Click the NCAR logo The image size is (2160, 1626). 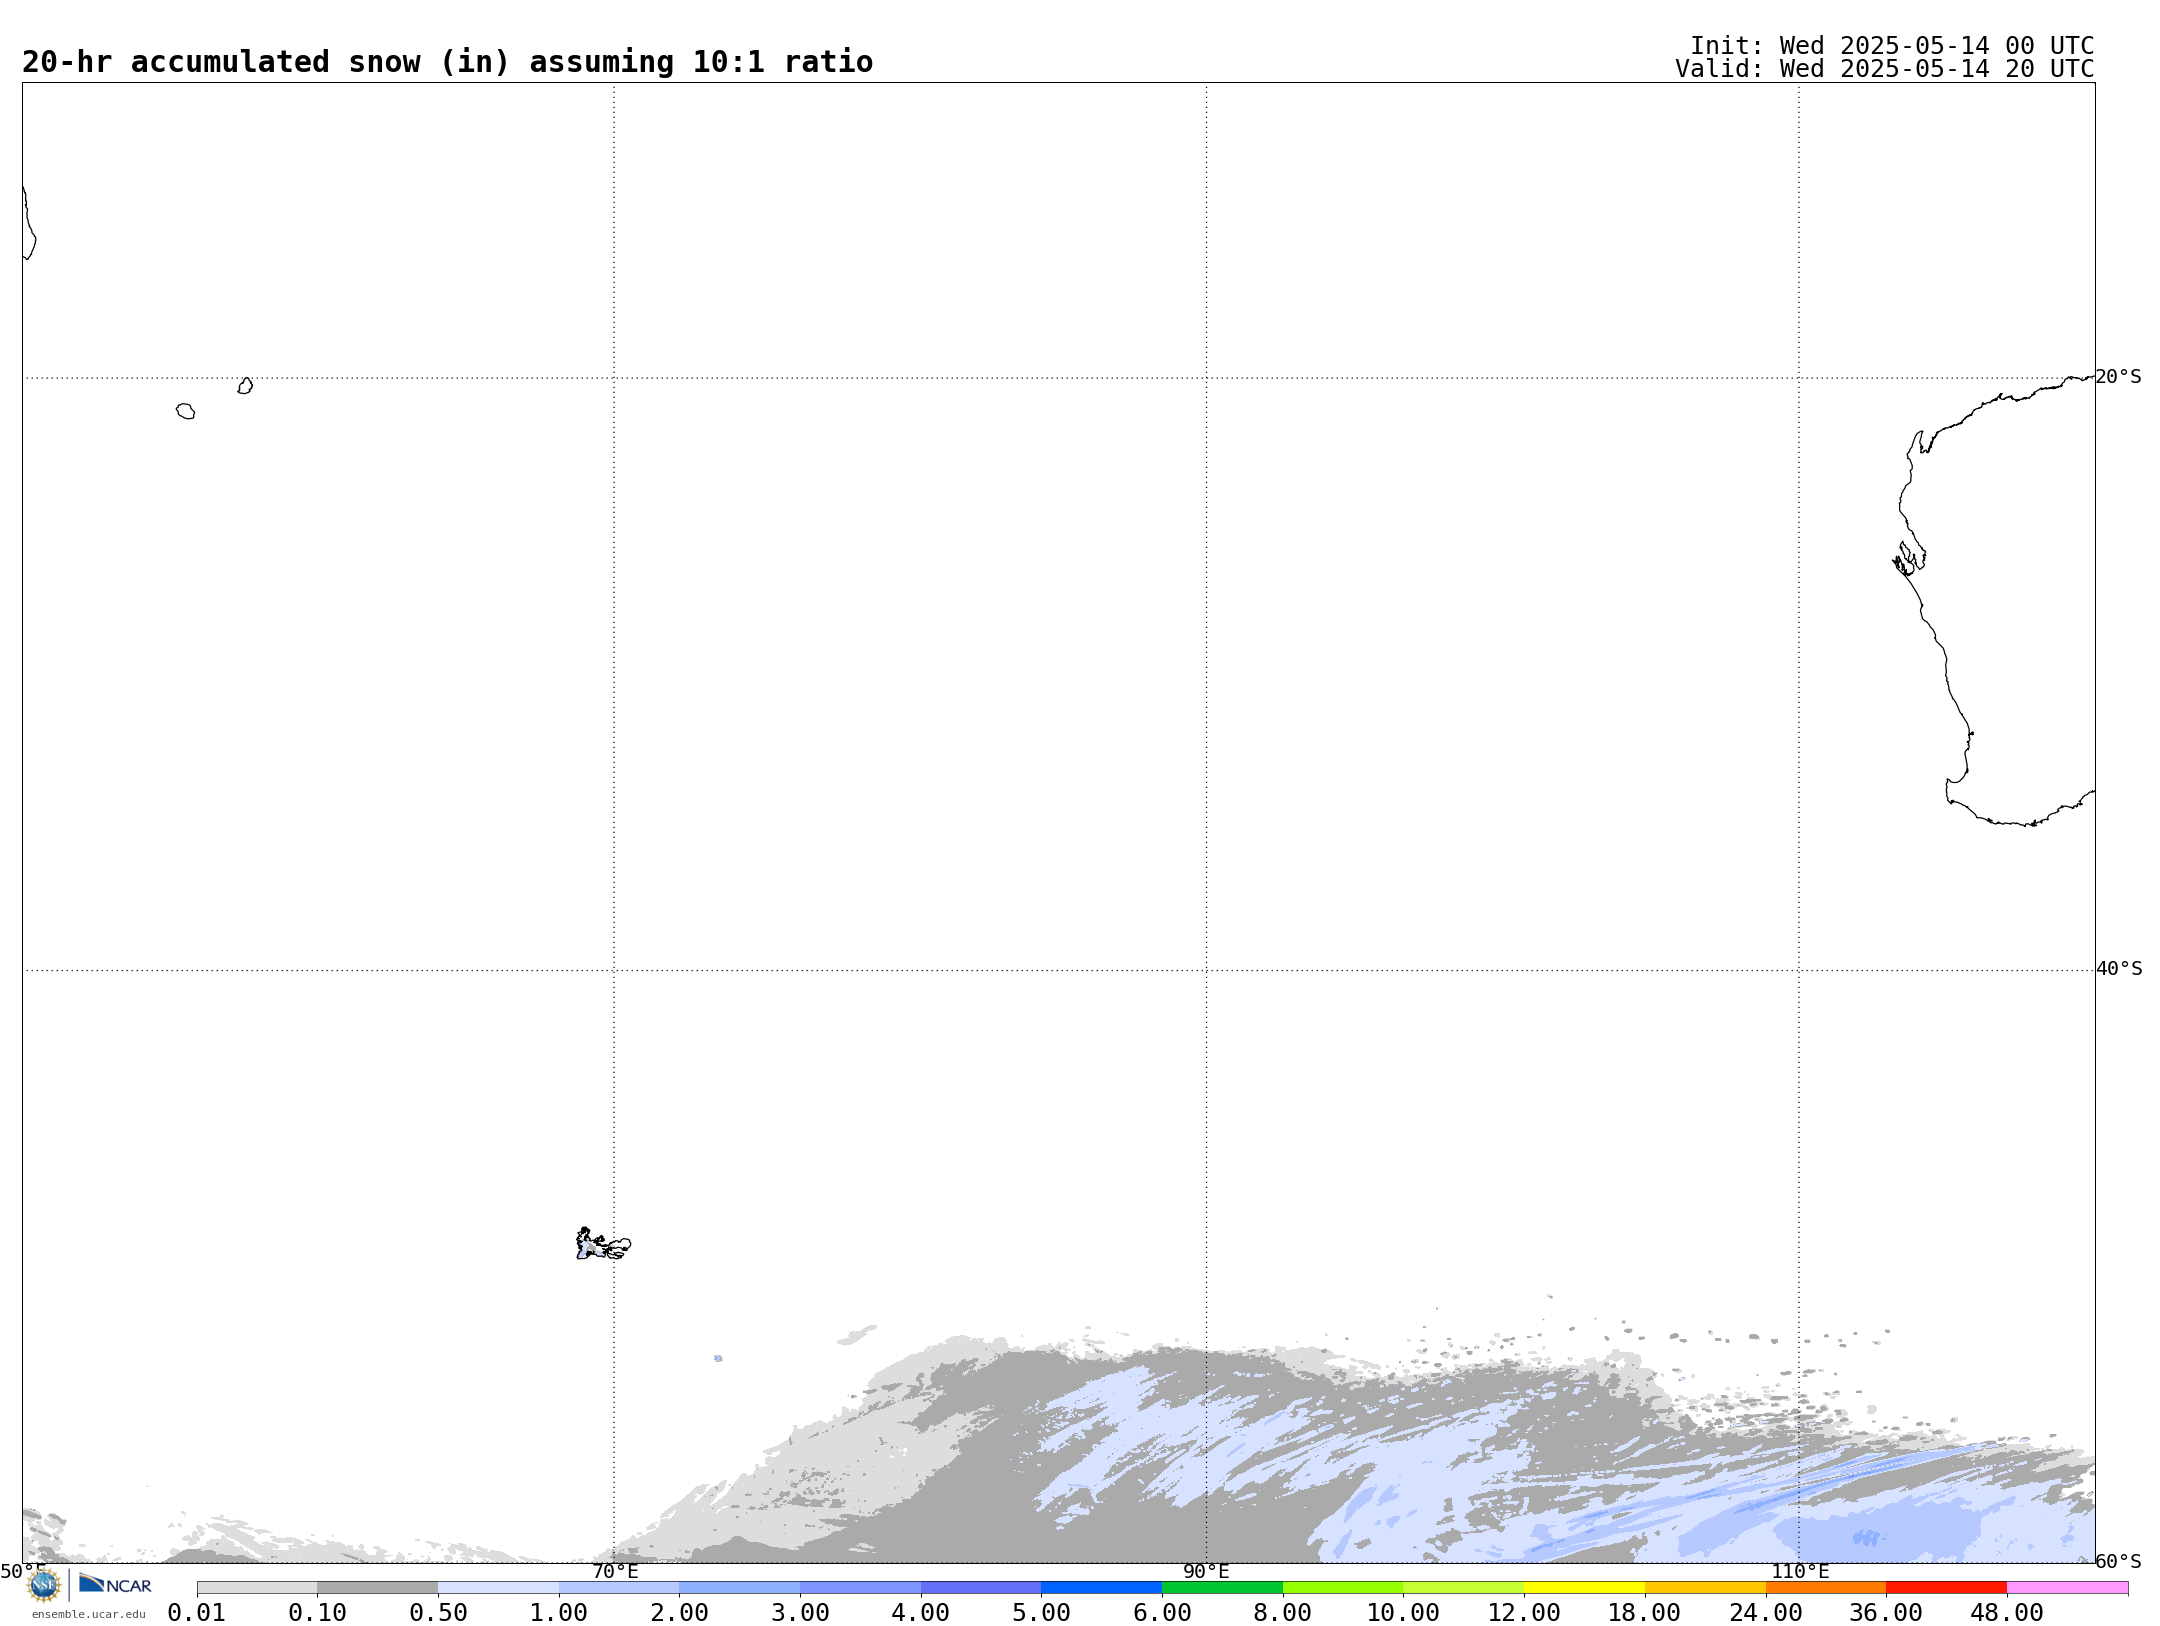pos(115,1584)
